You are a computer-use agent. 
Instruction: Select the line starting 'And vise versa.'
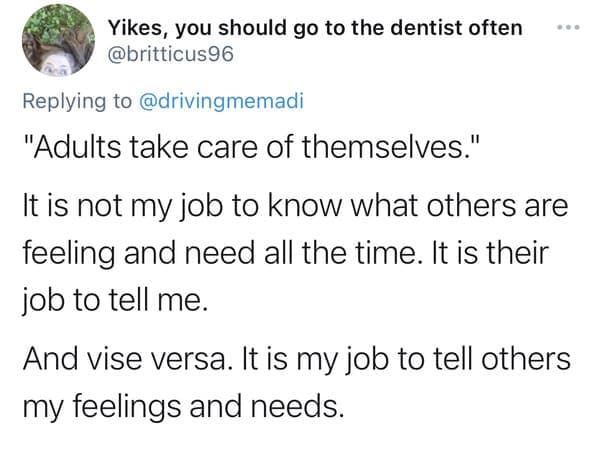pos(297,359)
